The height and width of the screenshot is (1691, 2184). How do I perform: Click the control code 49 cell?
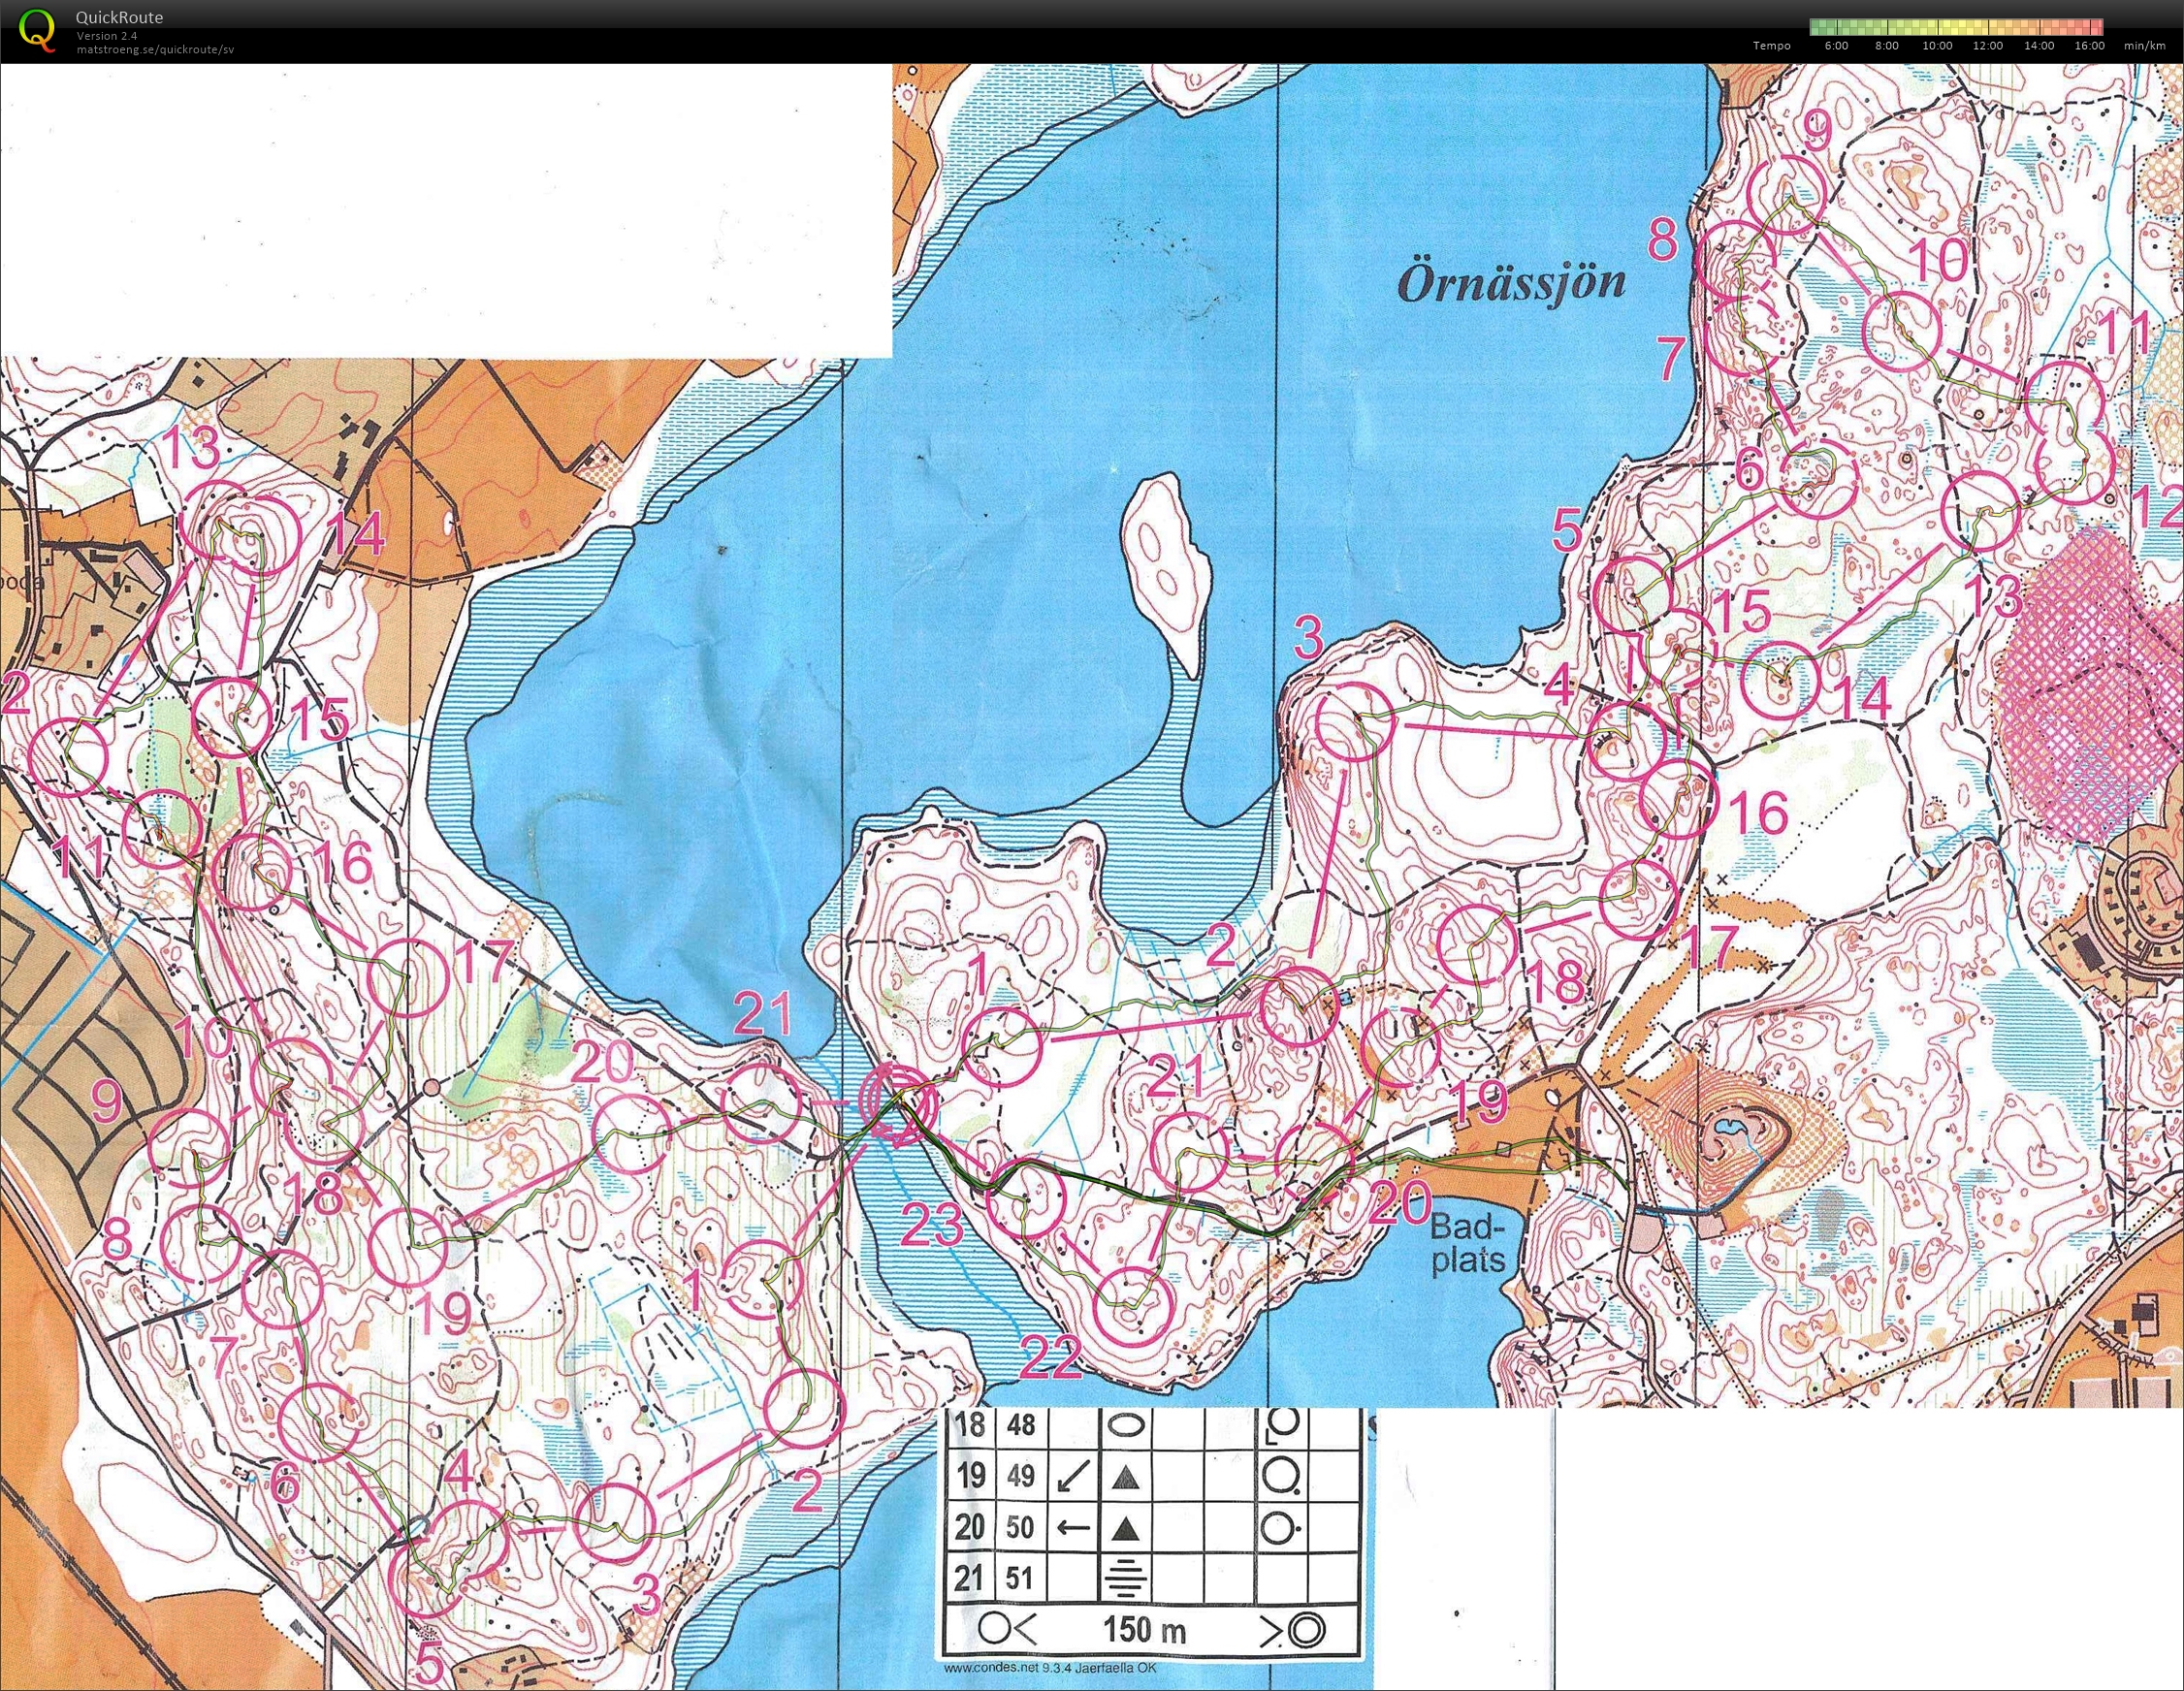[1021, 1474]
